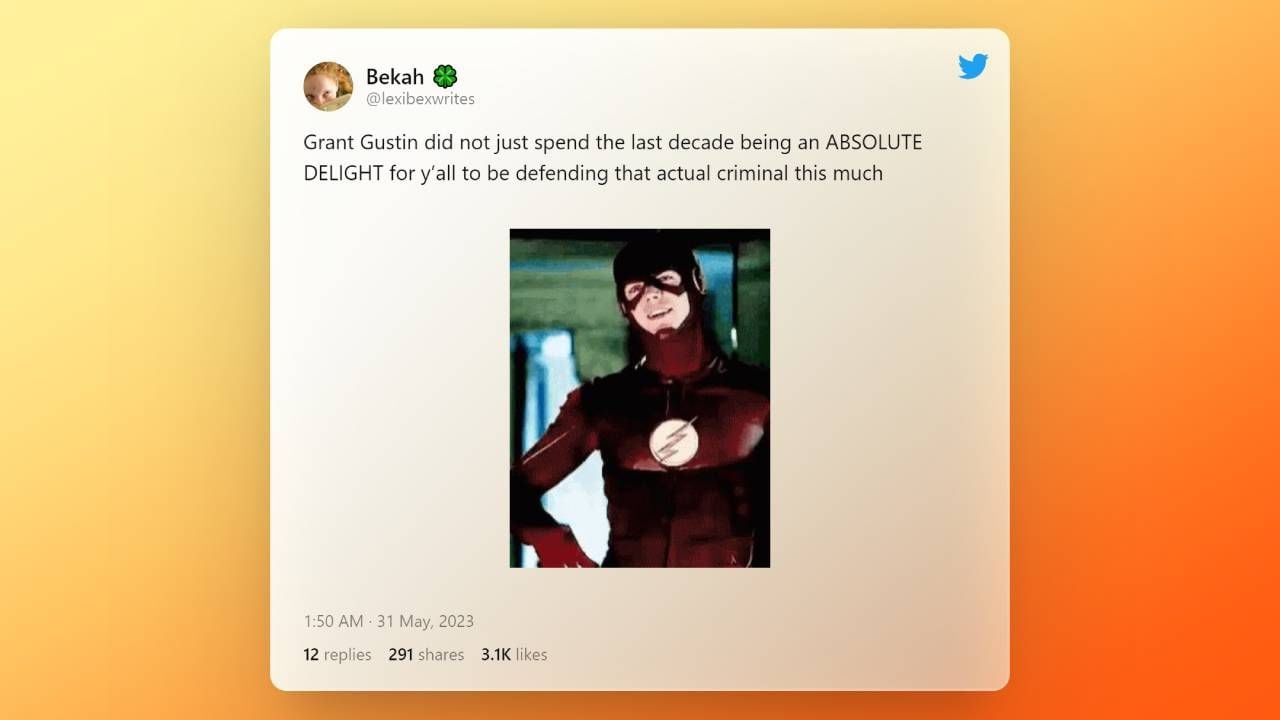The width and height of the screenshot is (1280, 720).
Task: Visit the @lexibexwrites handle
Action: pyautogui.click(x=420, y=99)
